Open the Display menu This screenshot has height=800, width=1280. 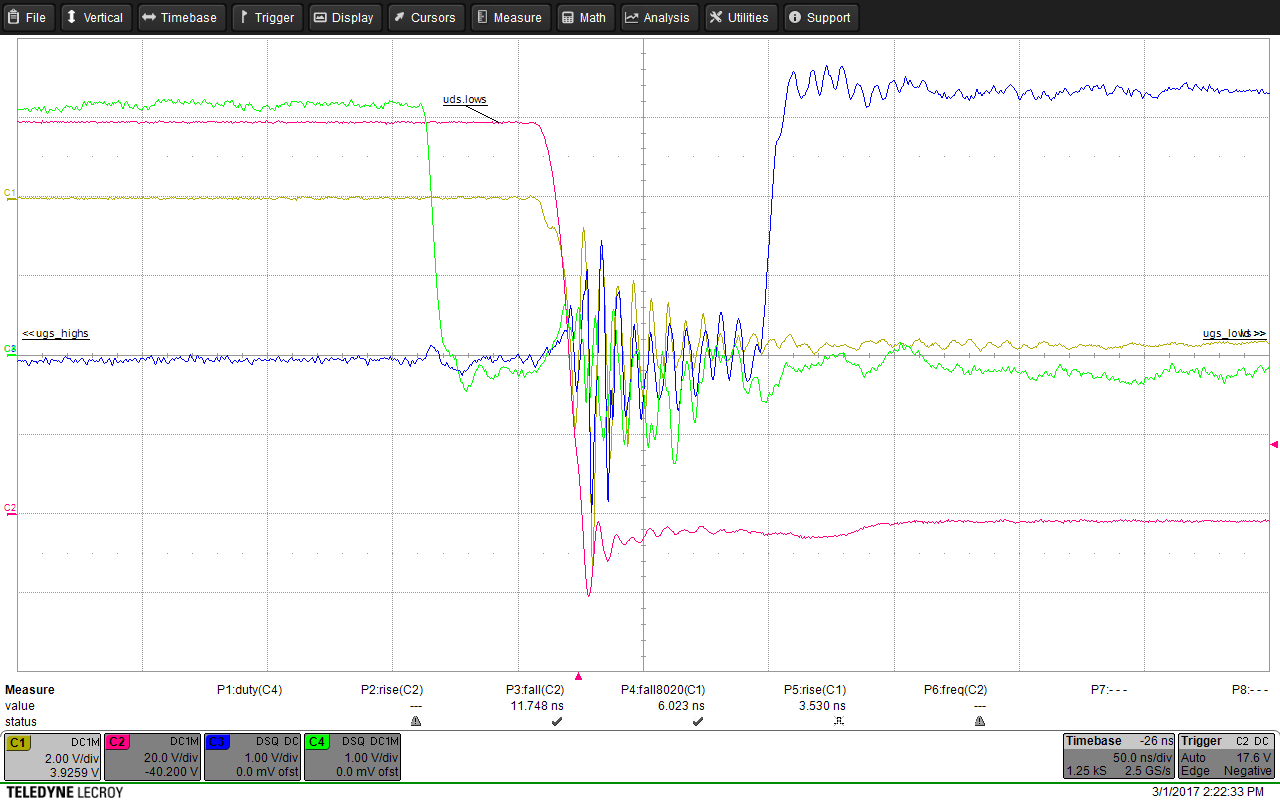pyautogui.click(x=345, y=17)
